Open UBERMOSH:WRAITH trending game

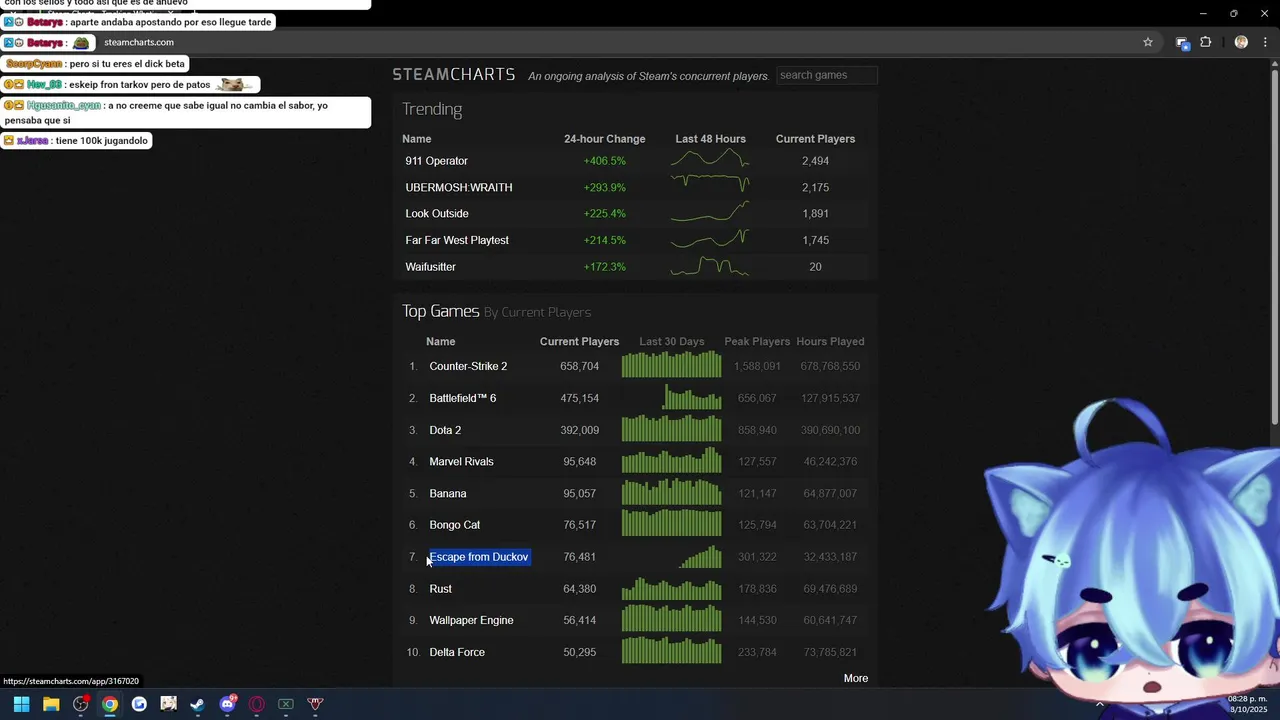click(x=459, y=187)
